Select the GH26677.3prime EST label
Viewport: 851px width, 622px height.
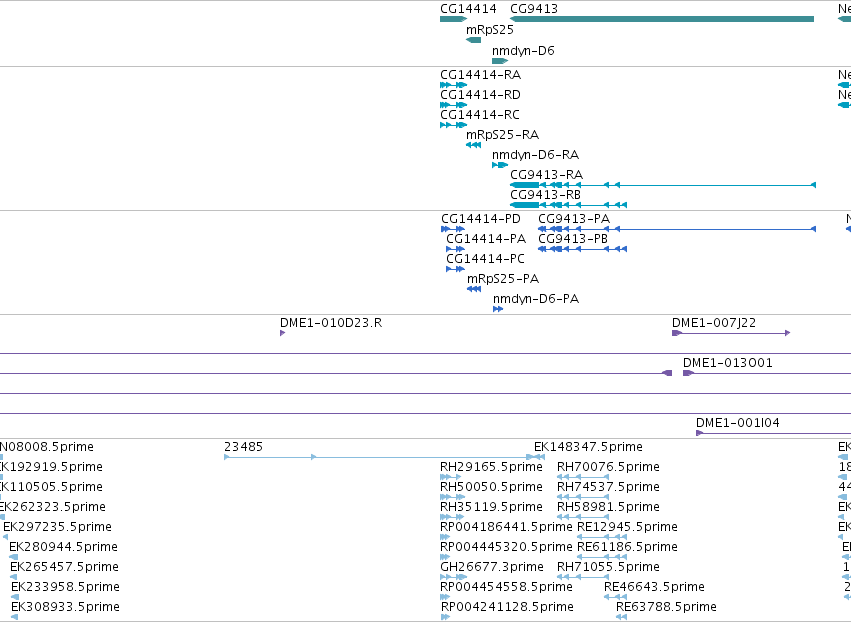pyautogui.click(x=492, y=567)
